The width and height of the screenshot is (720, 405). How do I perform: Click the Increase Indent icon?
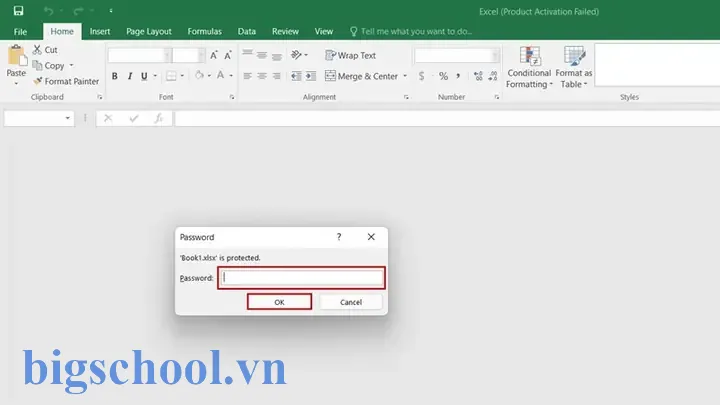pos(311,76)
